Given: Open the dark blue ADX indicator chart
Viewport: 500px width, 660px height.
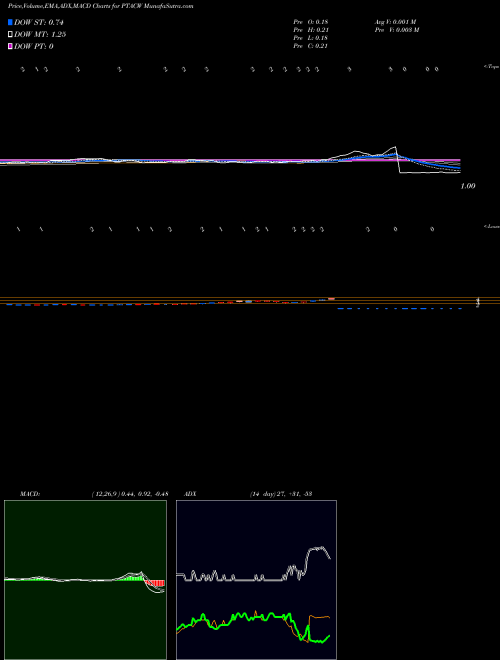Looking at the screenshot, I should pos(256,580).
